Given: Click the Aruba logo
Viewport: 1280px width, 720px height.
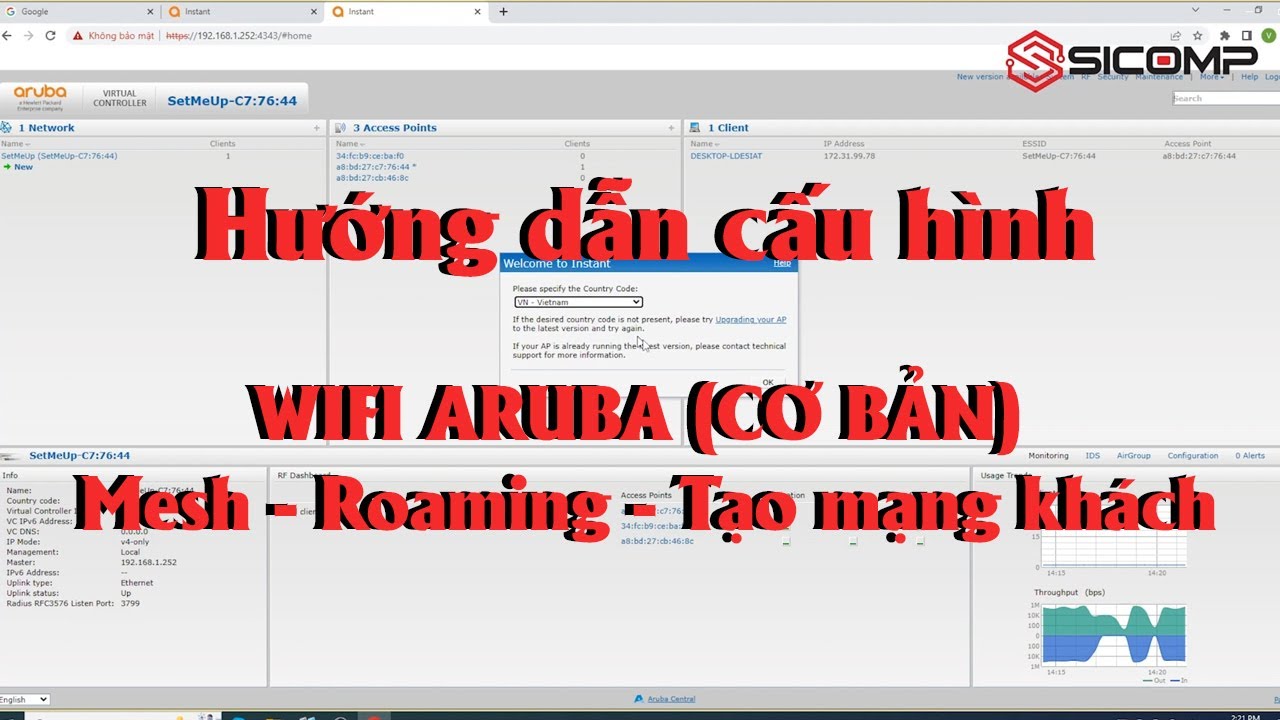Looking at the screenshot, I should (x=40, y=98).
